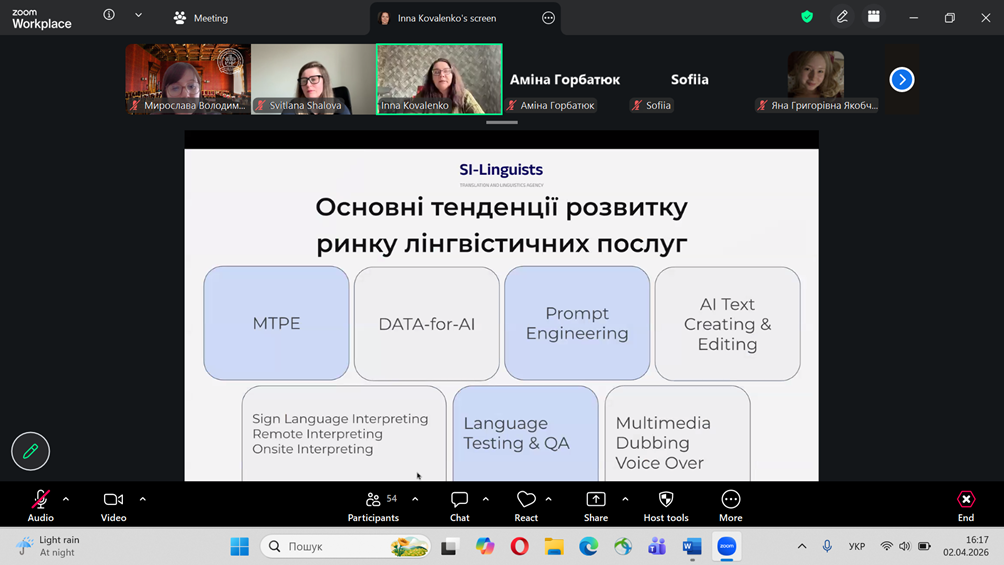Open Host tools
The width and height of the screenshot is (1004, 565).
point(666,505)
